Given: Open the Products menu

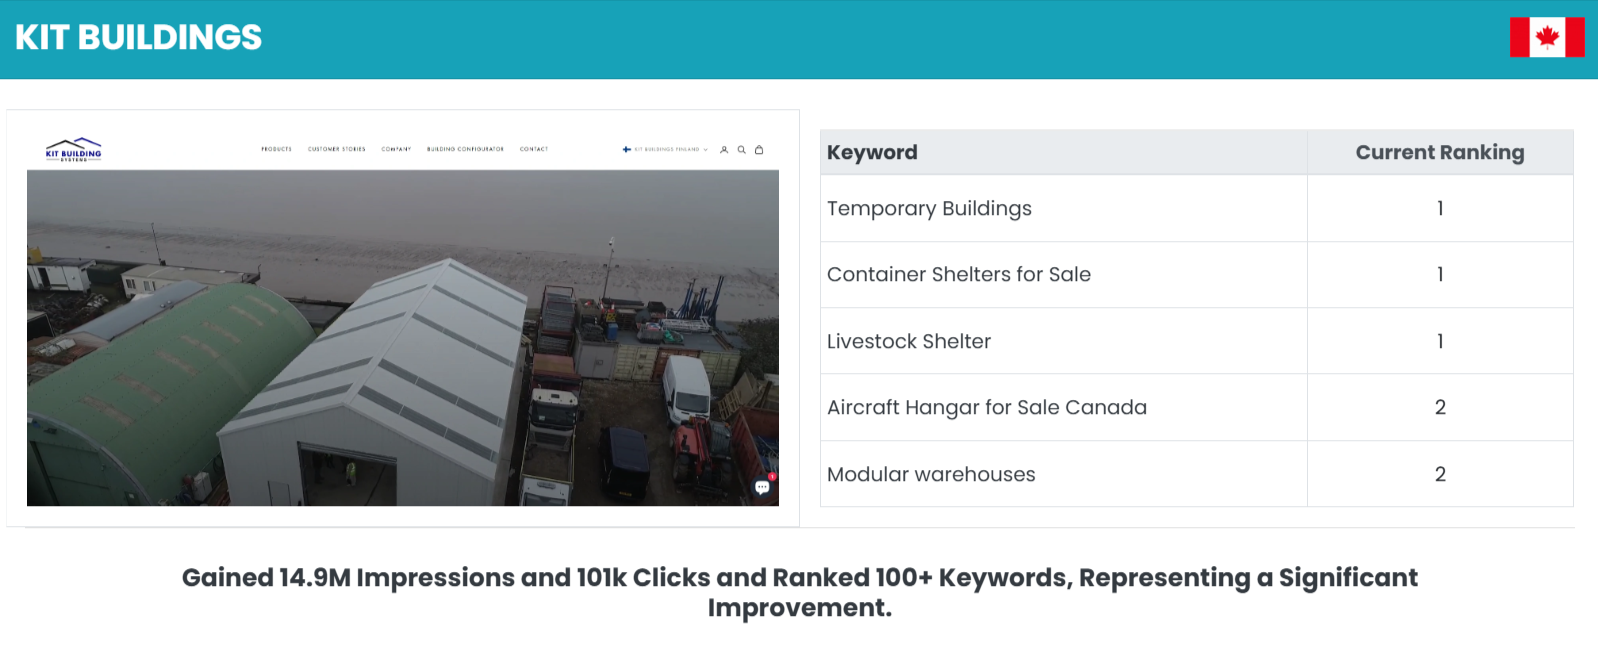Looking at the screenshot, I should pos(276,149).
